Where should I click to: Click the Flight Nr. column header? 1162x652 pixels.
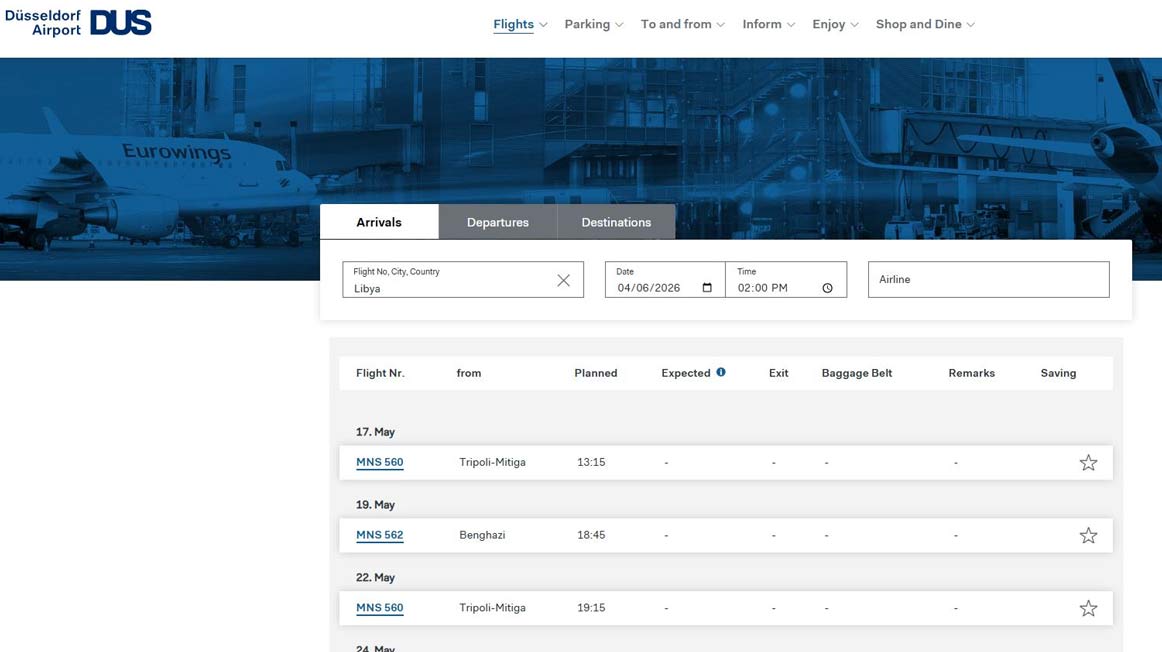coord(380,373)
